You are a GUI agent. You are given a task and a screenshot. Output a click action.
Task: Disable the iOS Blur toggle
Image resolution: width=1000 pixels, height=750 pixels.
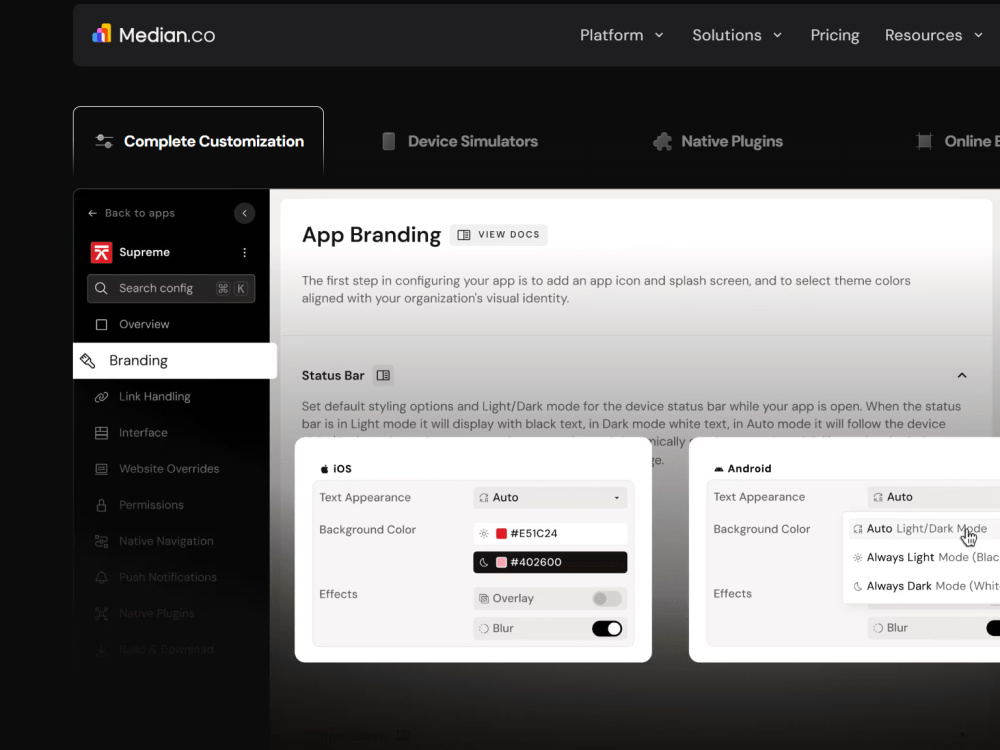(x=607, y=628)
